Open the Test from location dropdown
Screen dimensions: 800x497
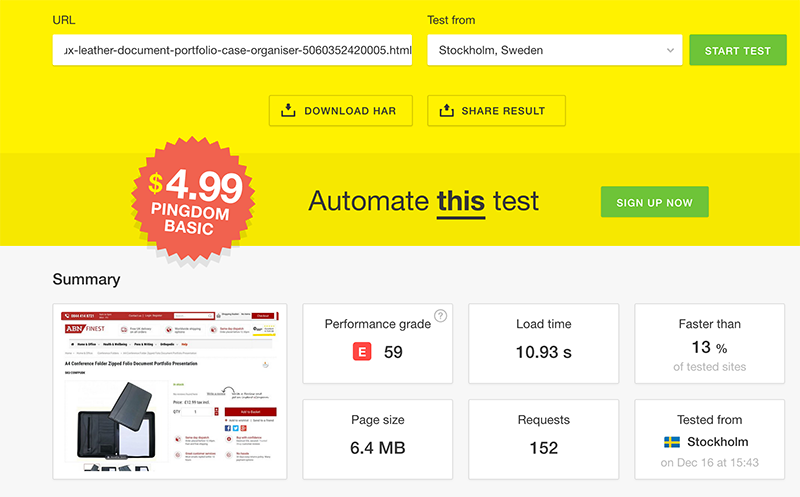coord(555,50)
